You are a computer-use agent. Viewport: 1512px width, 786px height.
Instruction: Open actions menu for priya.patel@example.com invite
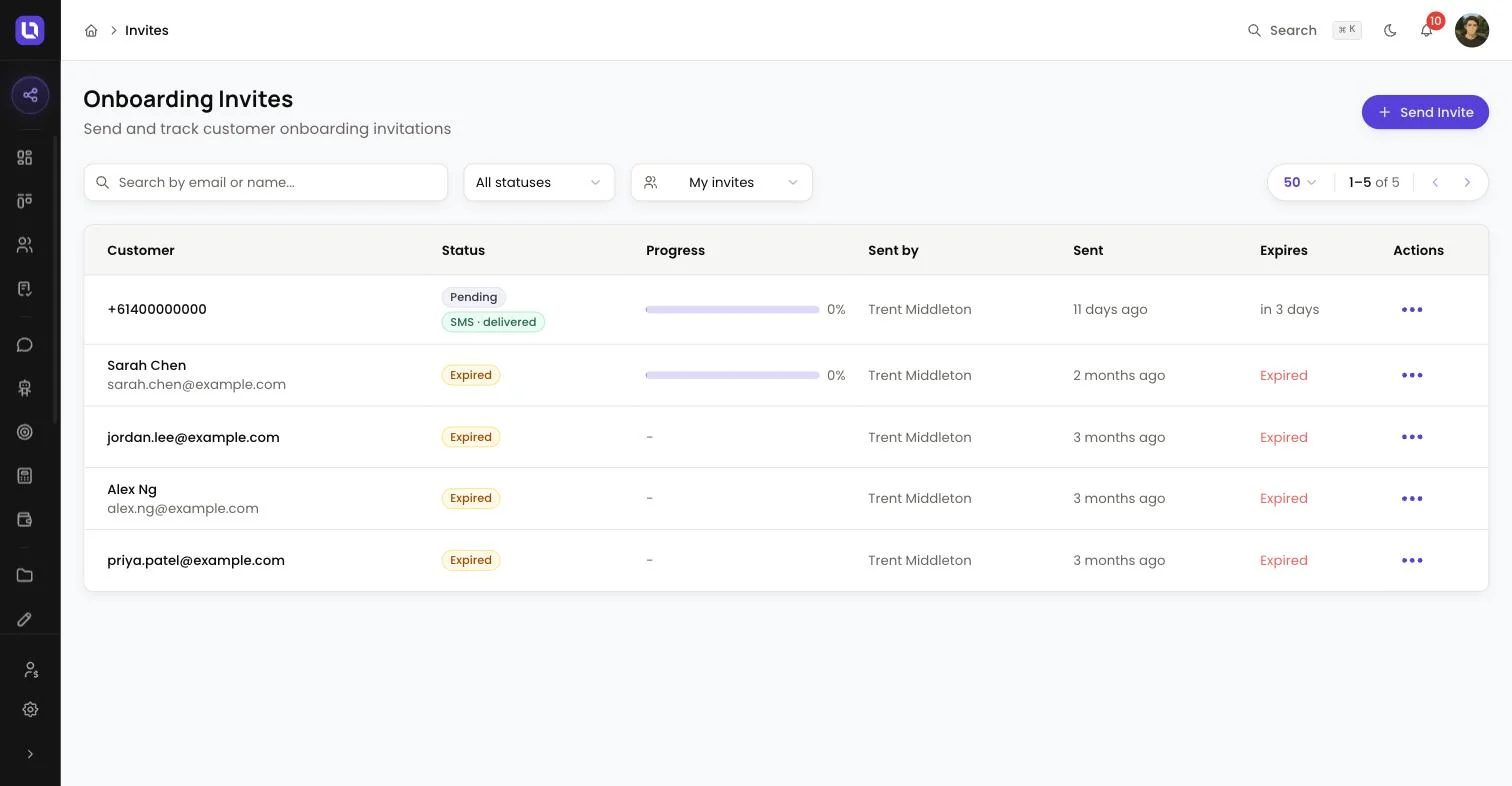1412,561
